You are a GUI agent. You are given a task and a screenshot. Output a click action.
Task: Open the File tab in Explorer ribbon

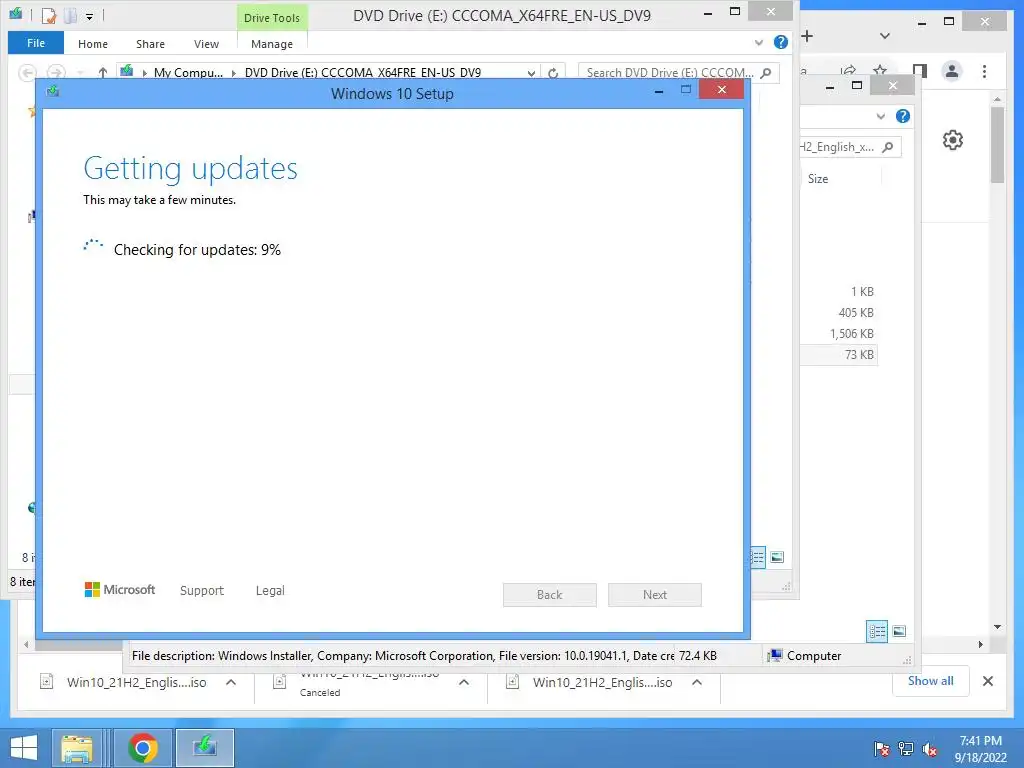click(36, 43)
